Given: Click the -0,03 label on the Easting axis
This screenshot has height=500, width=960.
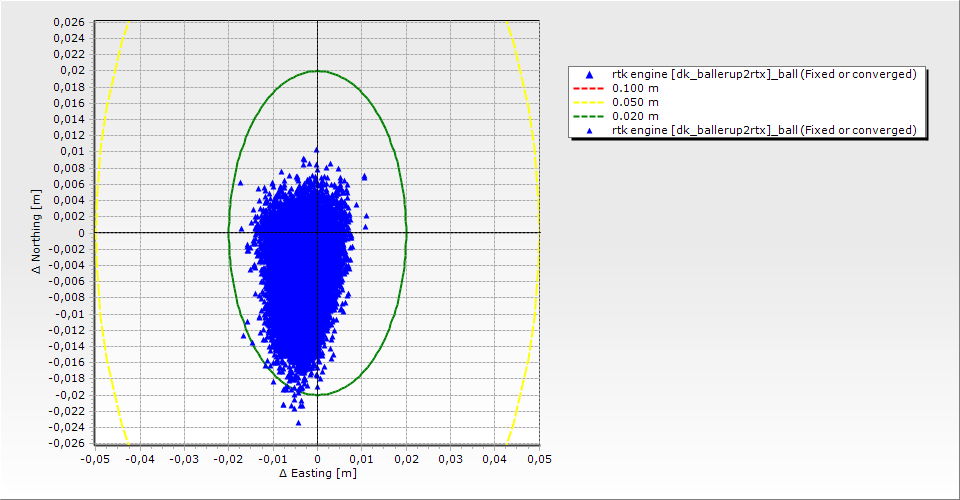Looking at the screenshot, I should (184, 459).
